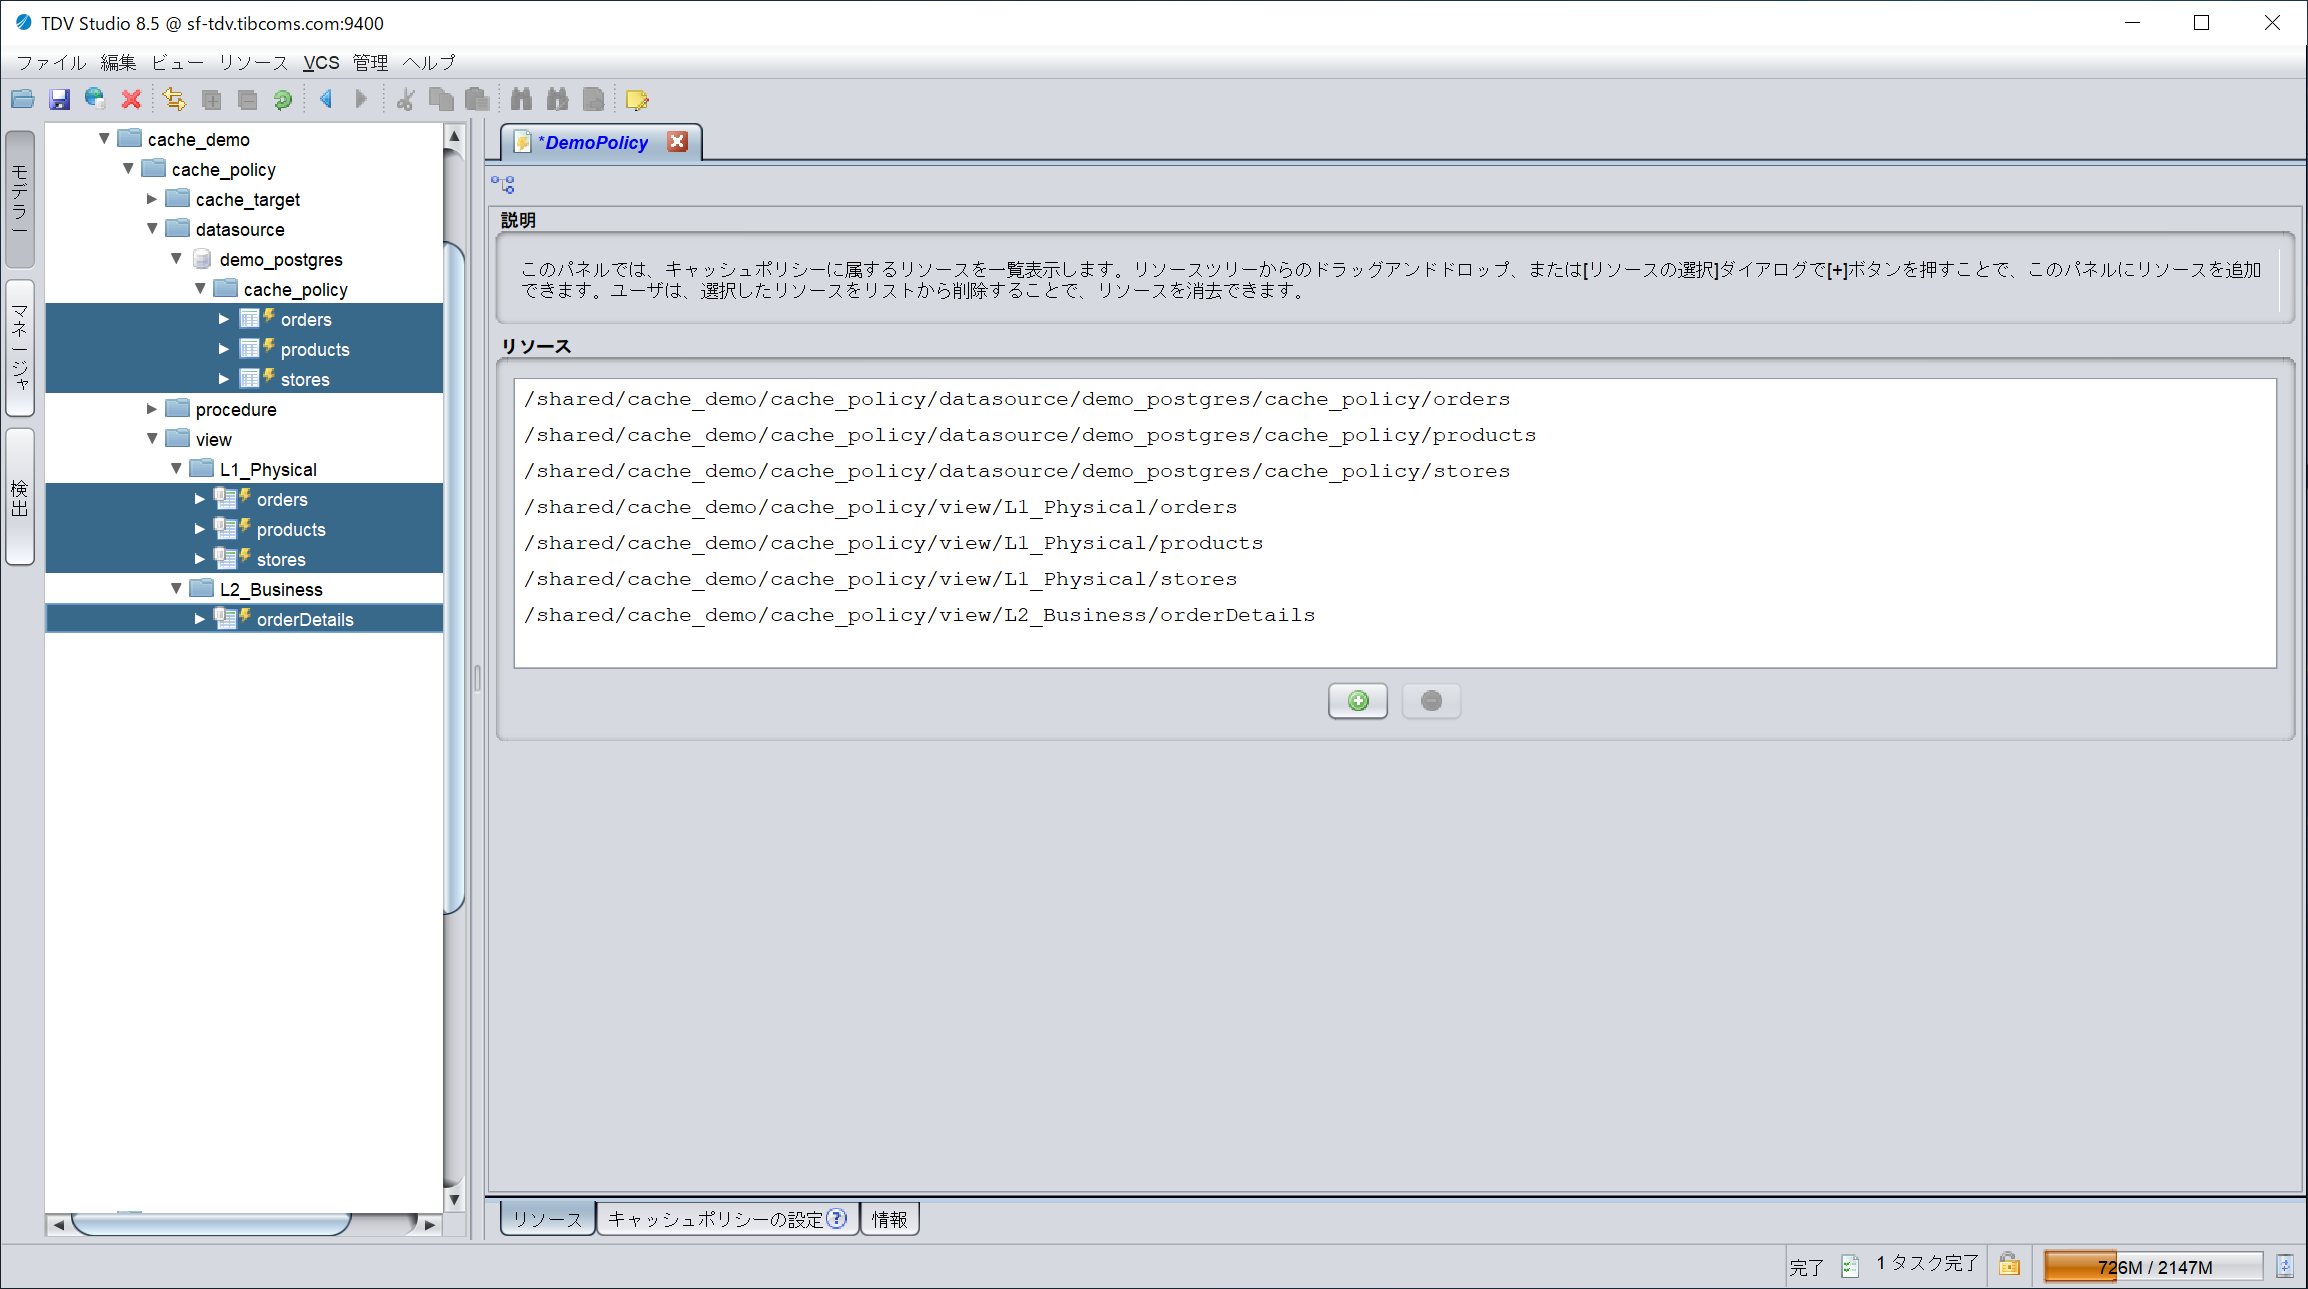Click the red X delete toolbar icon
2308x1289 pixels.
131,99
